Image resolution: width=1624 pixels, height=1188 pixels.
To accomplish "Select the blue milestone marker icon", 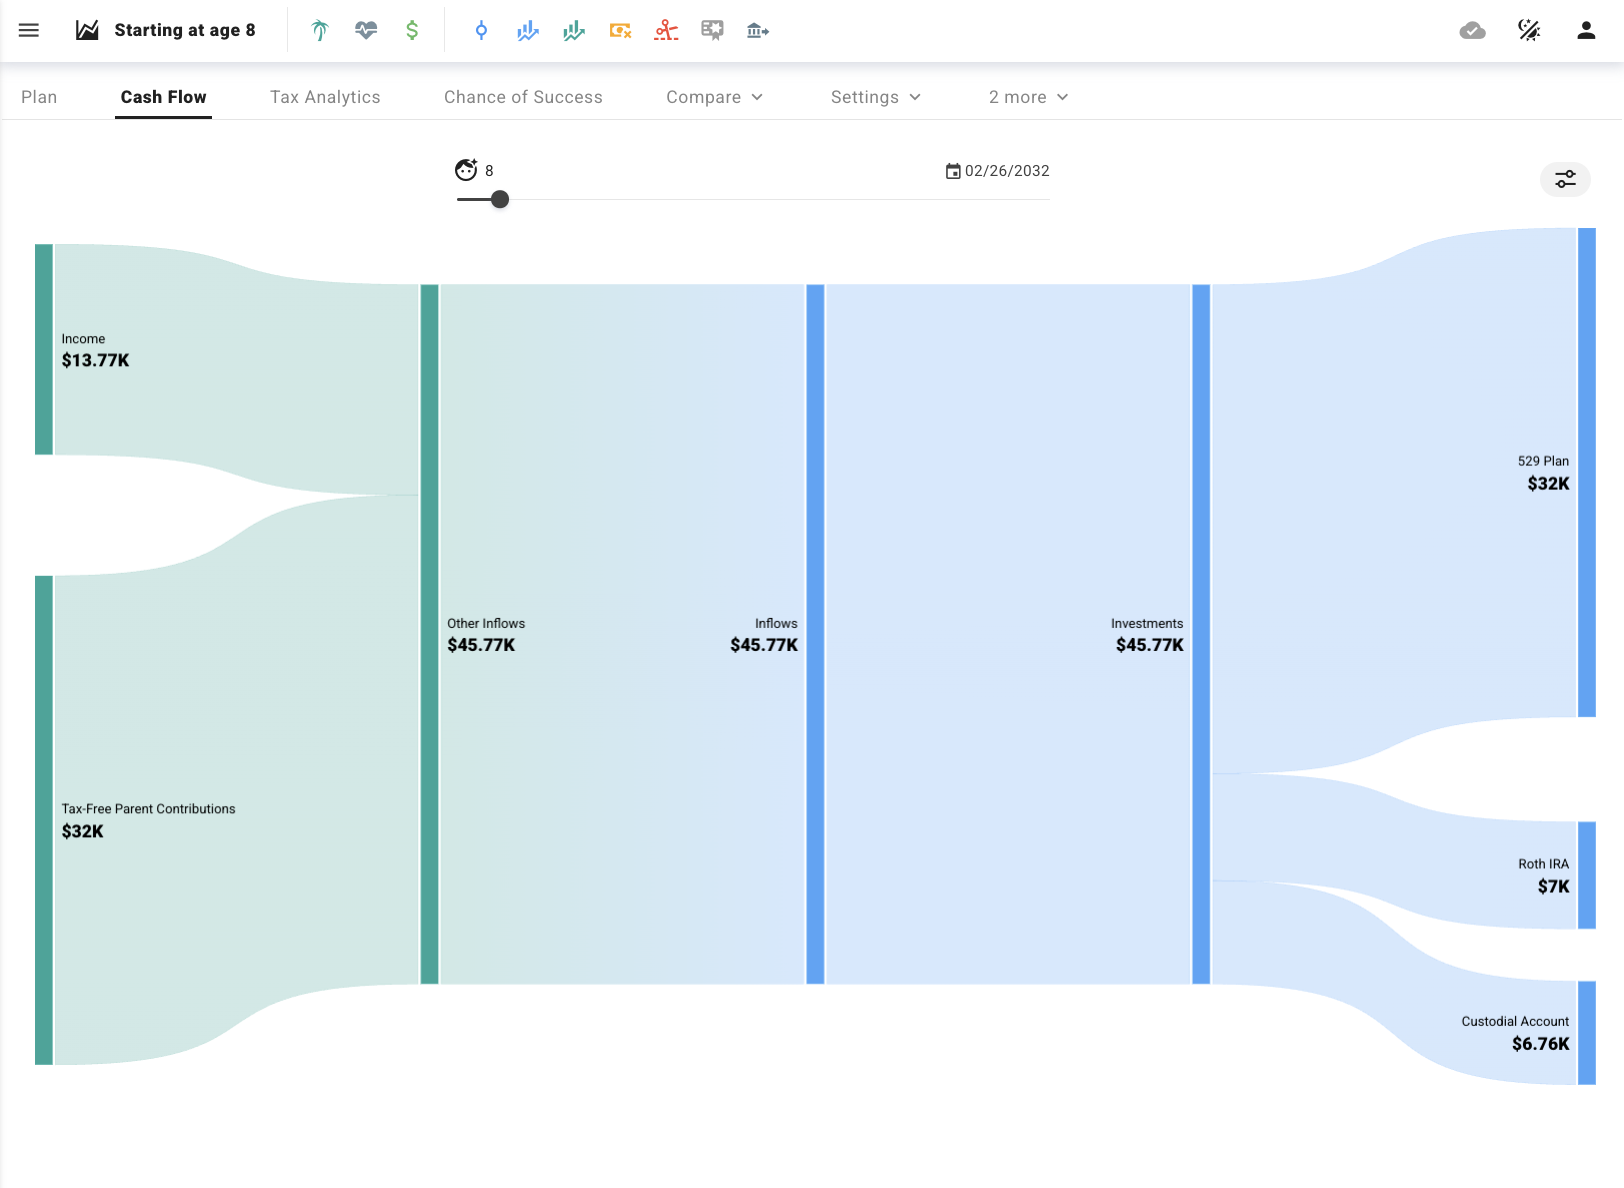I will (x=481, y=30).
